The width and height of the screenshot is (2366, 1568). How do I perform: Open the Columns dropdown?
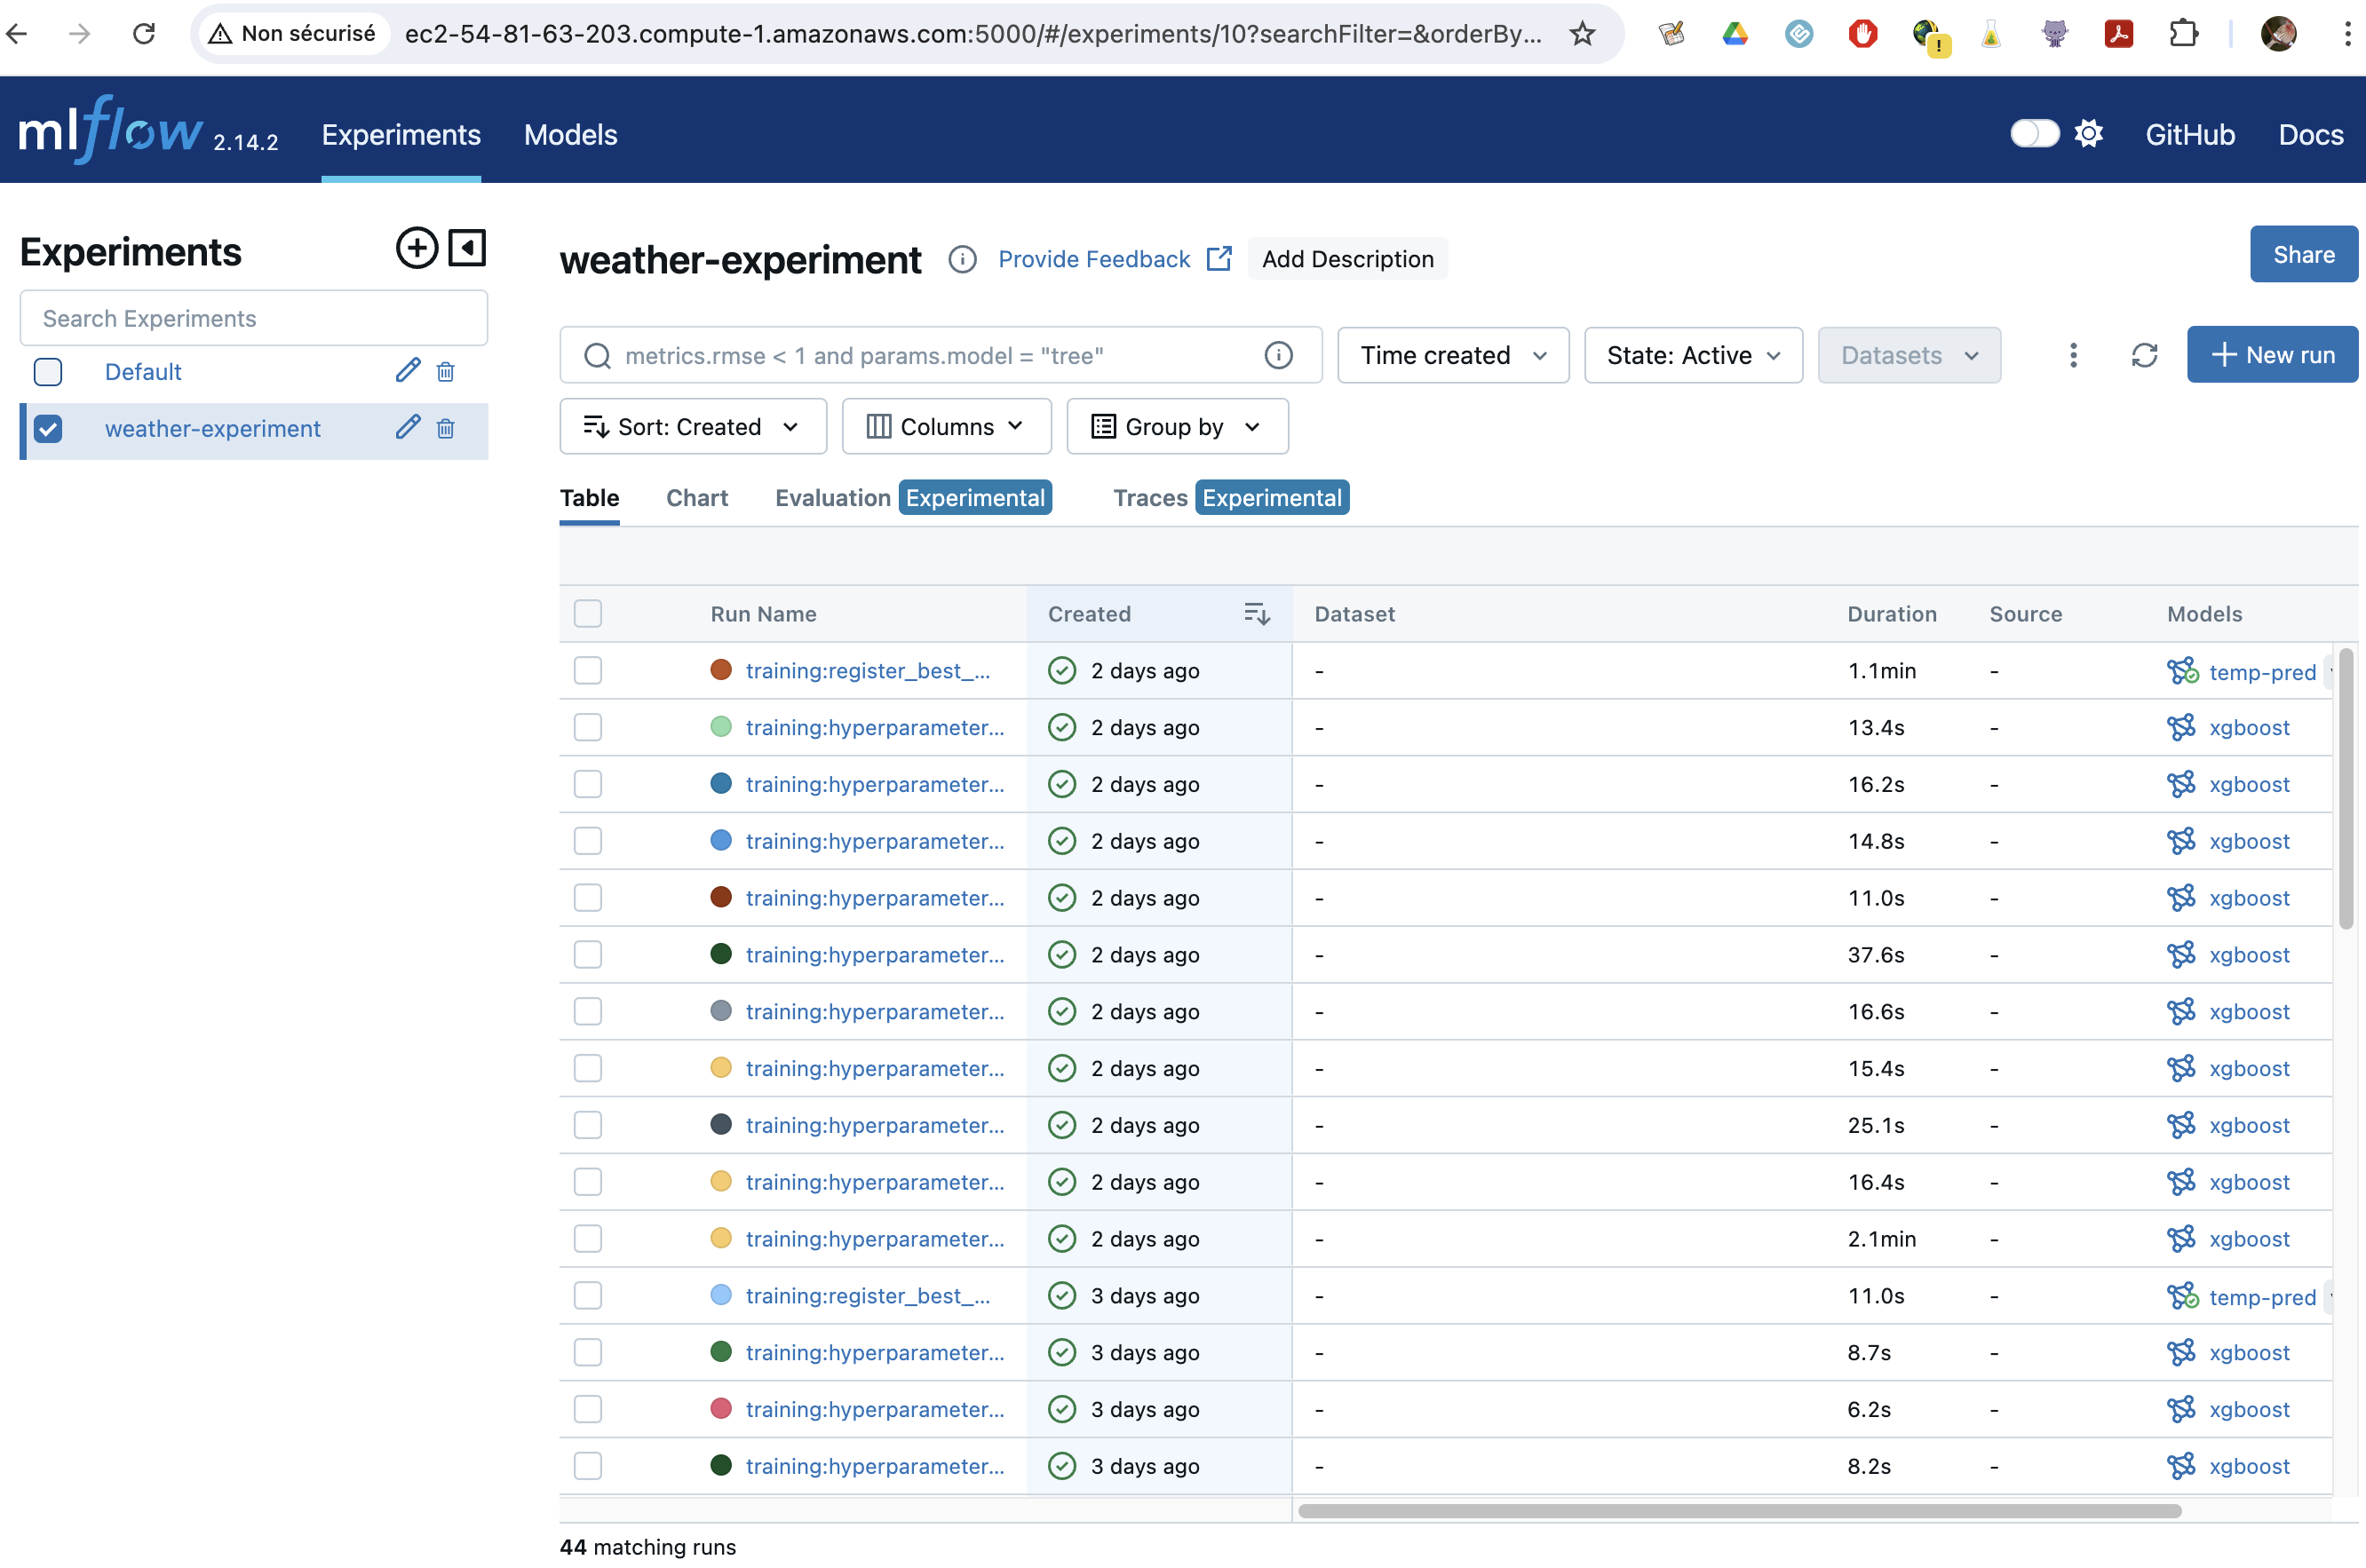pos(946,426)
